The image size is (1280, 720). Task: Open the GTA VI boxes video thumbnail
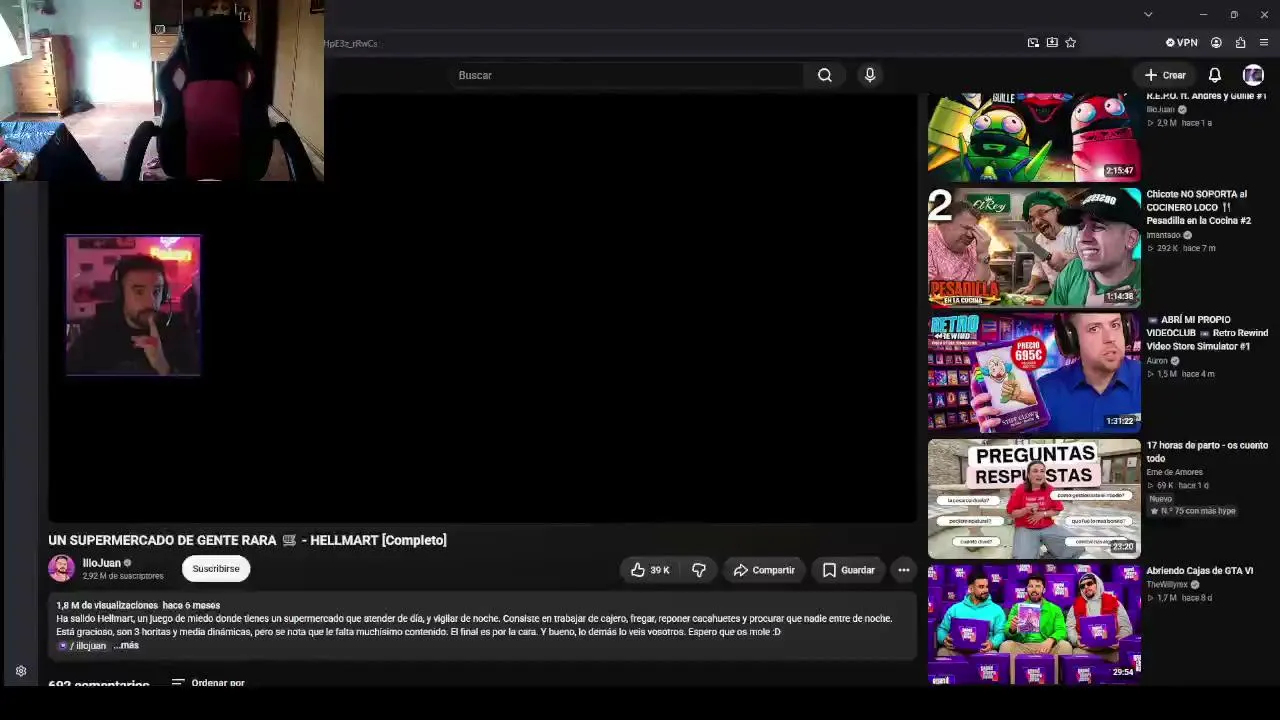point(1034,623)
